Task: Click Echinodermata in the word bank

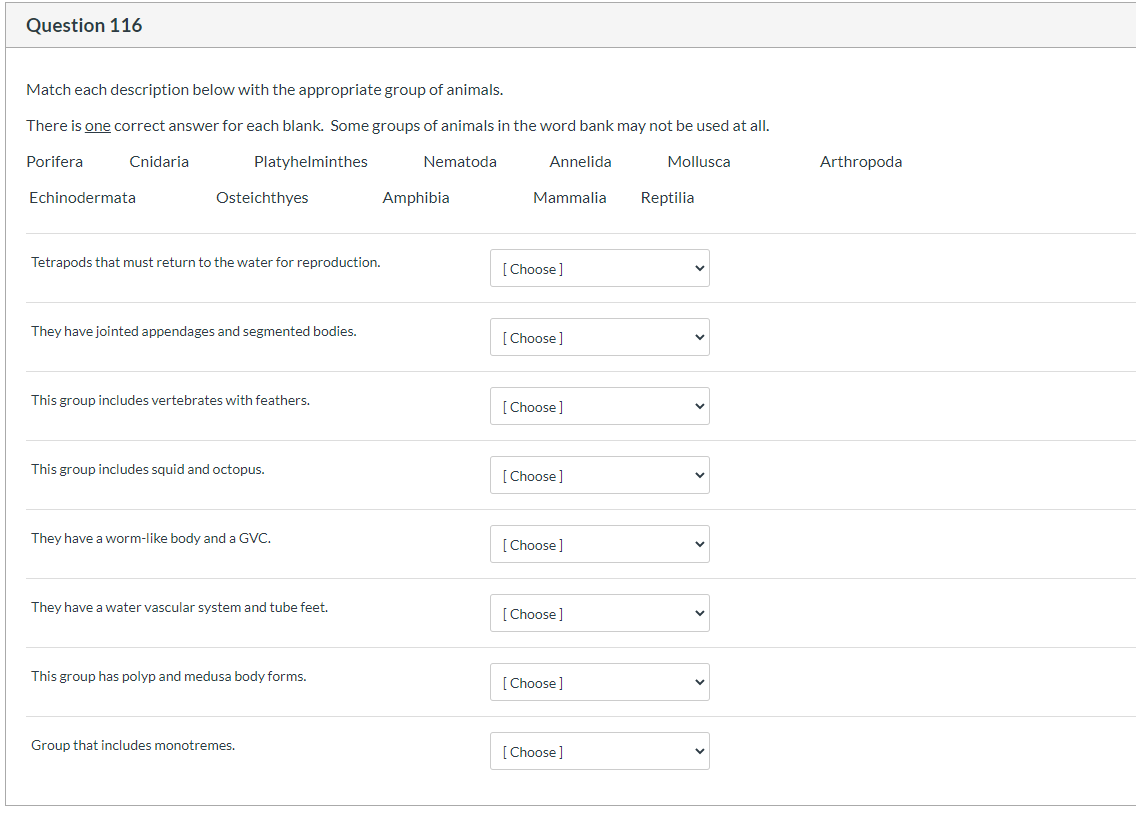Action: (83, 198)
